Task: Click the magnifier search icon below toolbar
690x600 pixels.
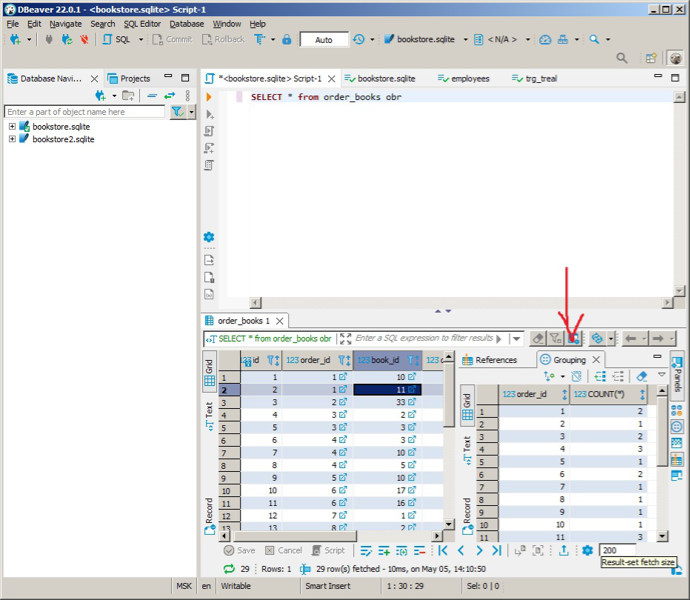Action: click(622, 58)
